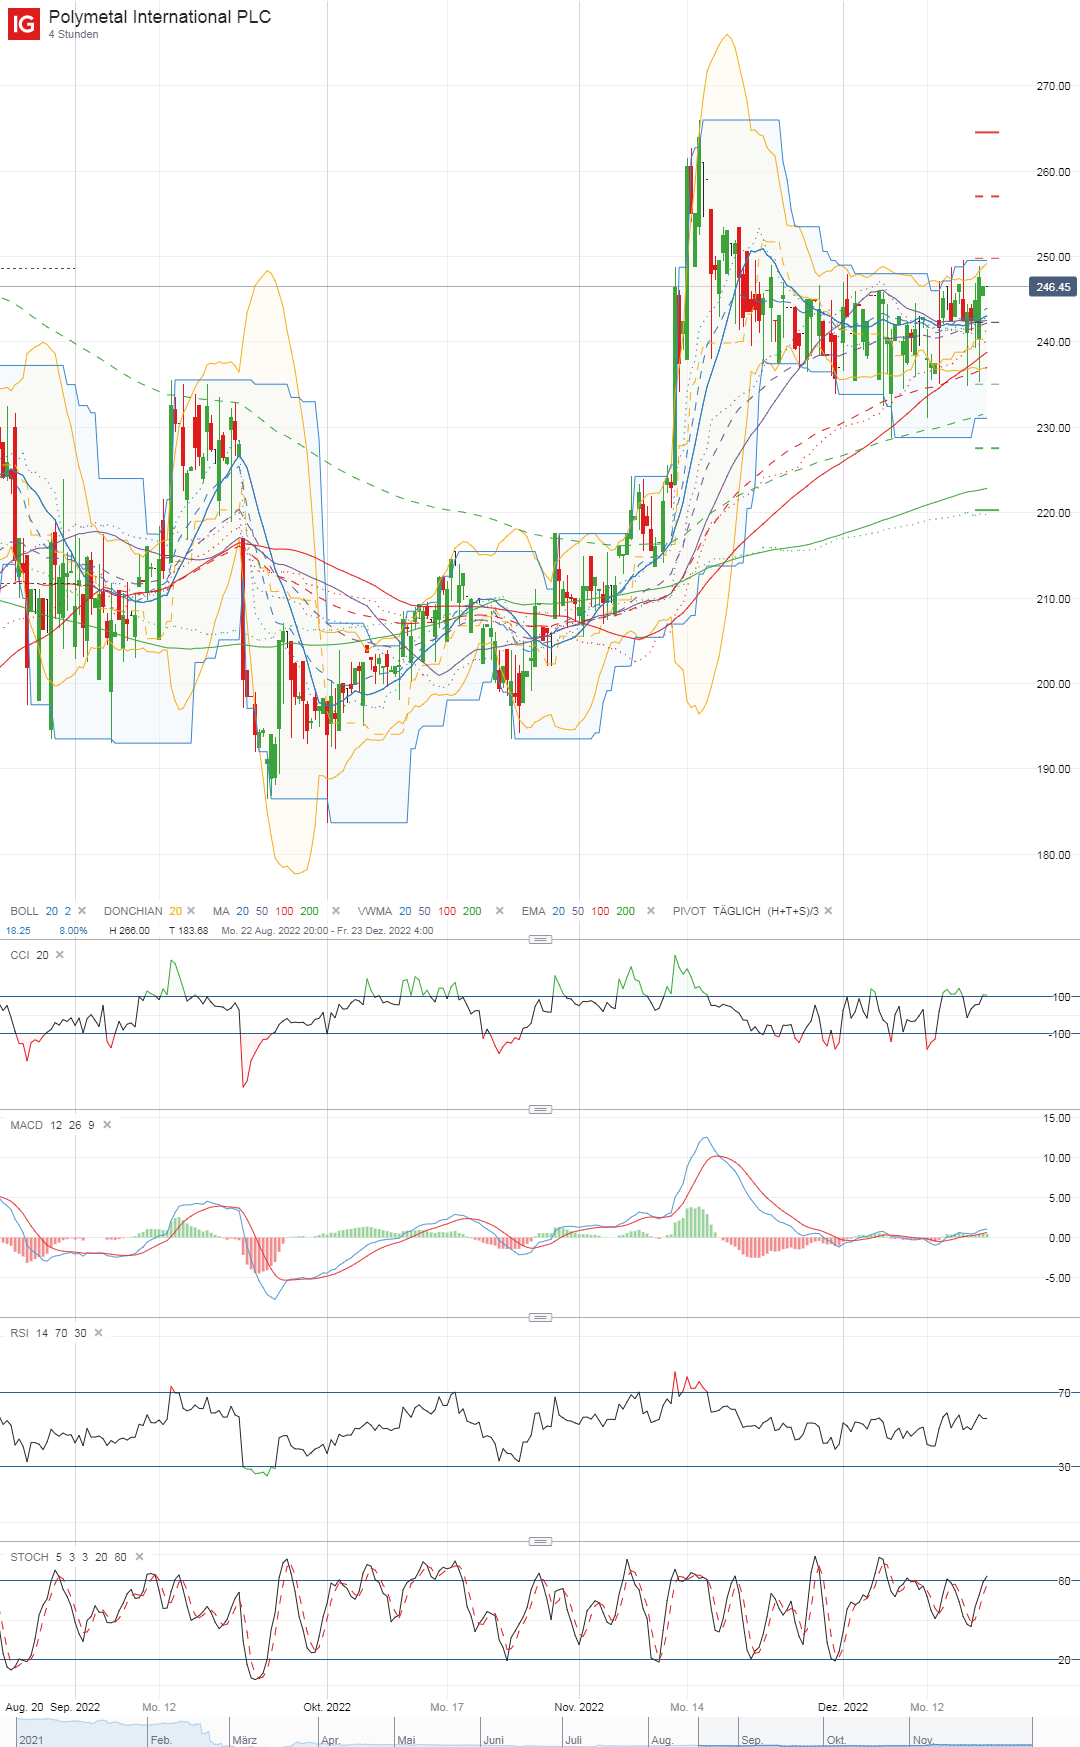Close the CCI indicator panel

[x=60, y=955]
